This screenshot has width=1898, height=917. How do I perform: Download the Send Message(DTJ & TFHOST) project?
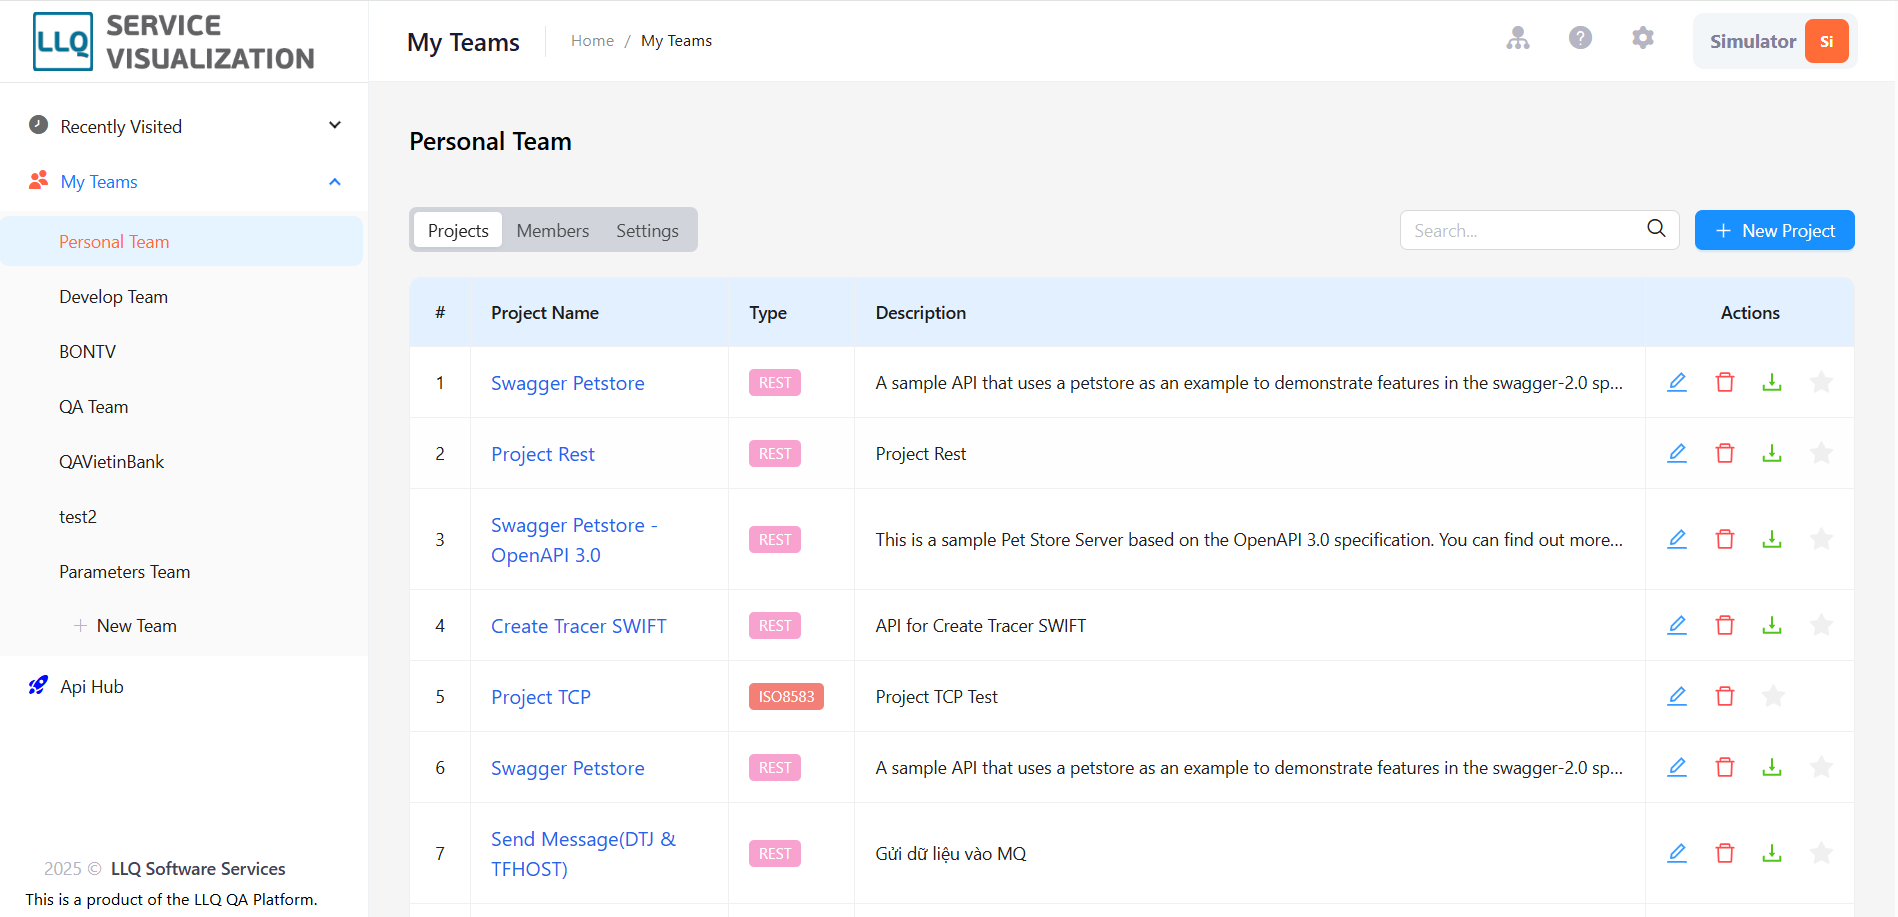point(1772,853)
